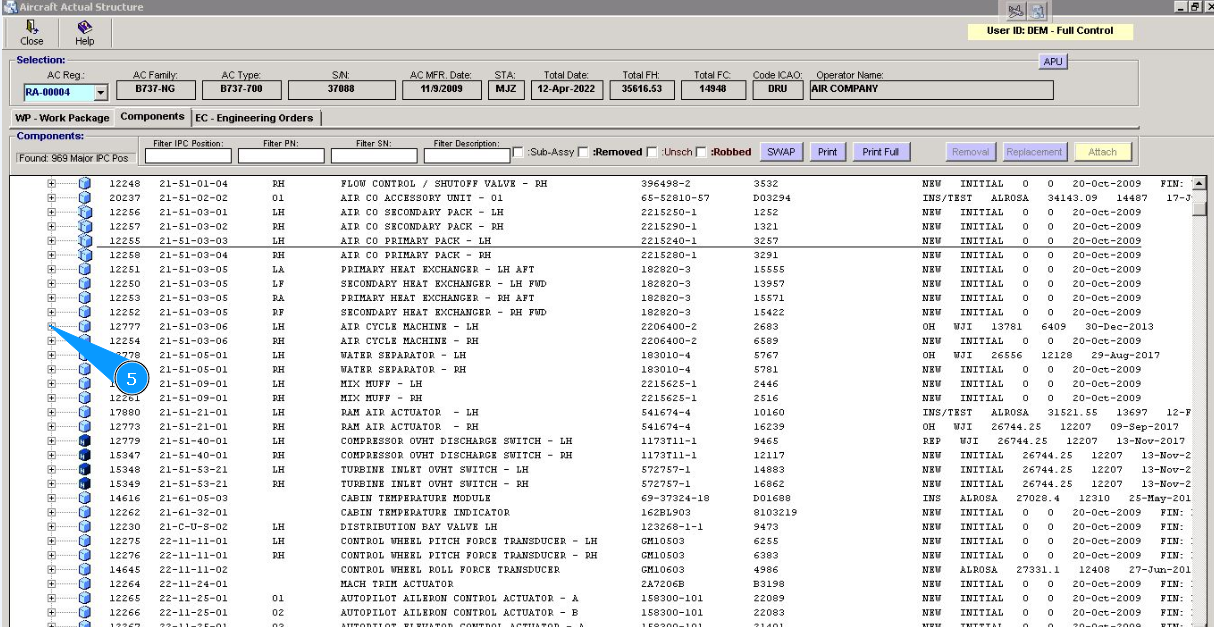Select cube icon of MACH TRIM ACTUATOR
Image resolution: width=1214 pixels, height=633 pixels.
85,583
